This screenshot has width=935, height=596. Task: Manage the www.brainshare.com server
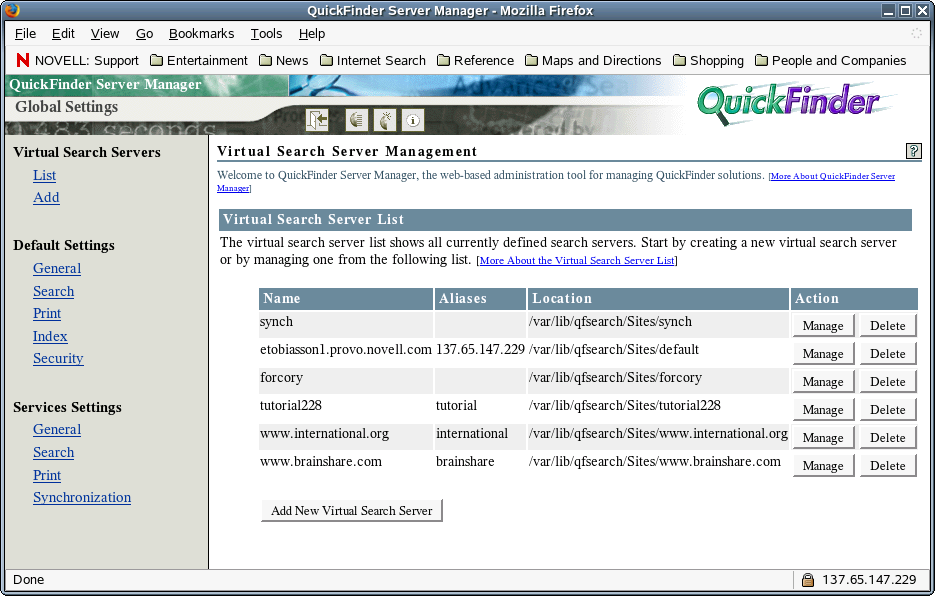click(x=823, y=465)
